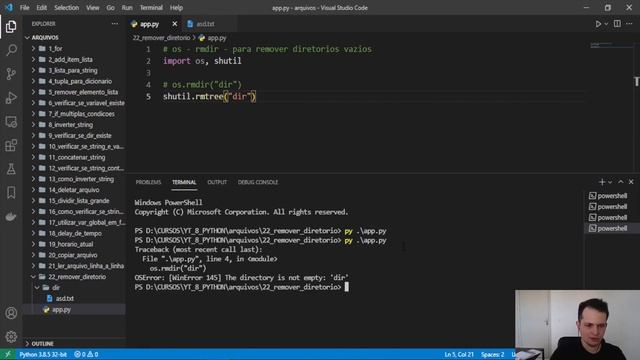Switch to the Debug Console tab
The width and height of the screenshot is (640, 360).
258,182
